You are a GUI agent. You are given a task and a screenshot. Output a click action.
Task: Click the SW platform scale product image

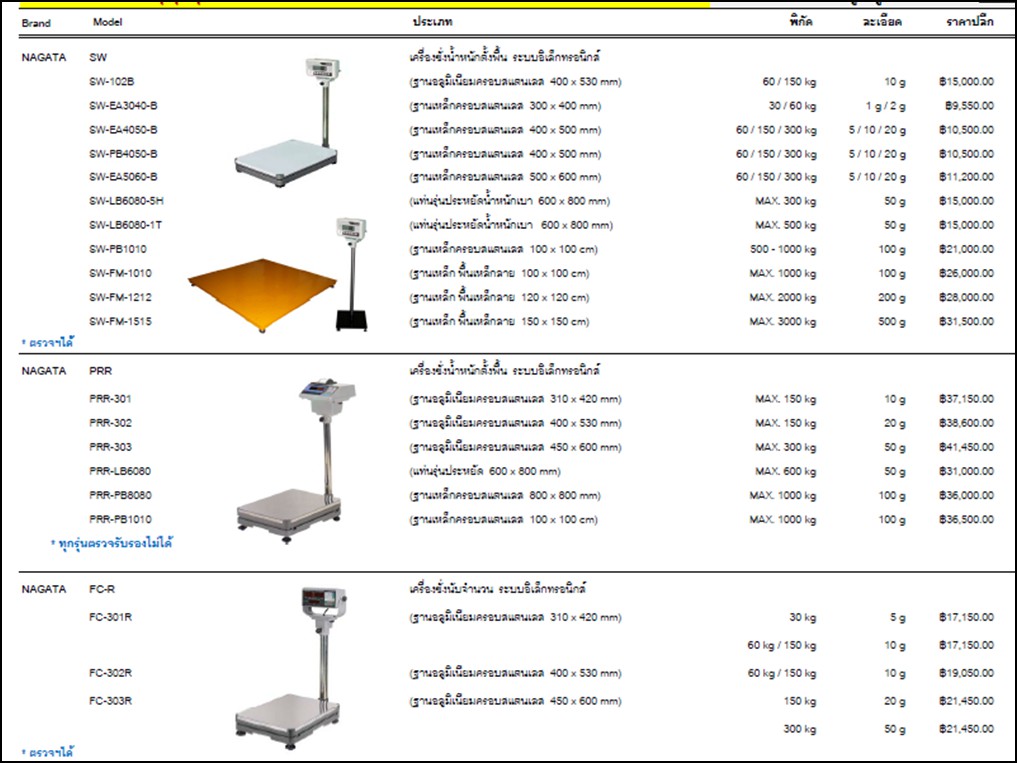286,122
